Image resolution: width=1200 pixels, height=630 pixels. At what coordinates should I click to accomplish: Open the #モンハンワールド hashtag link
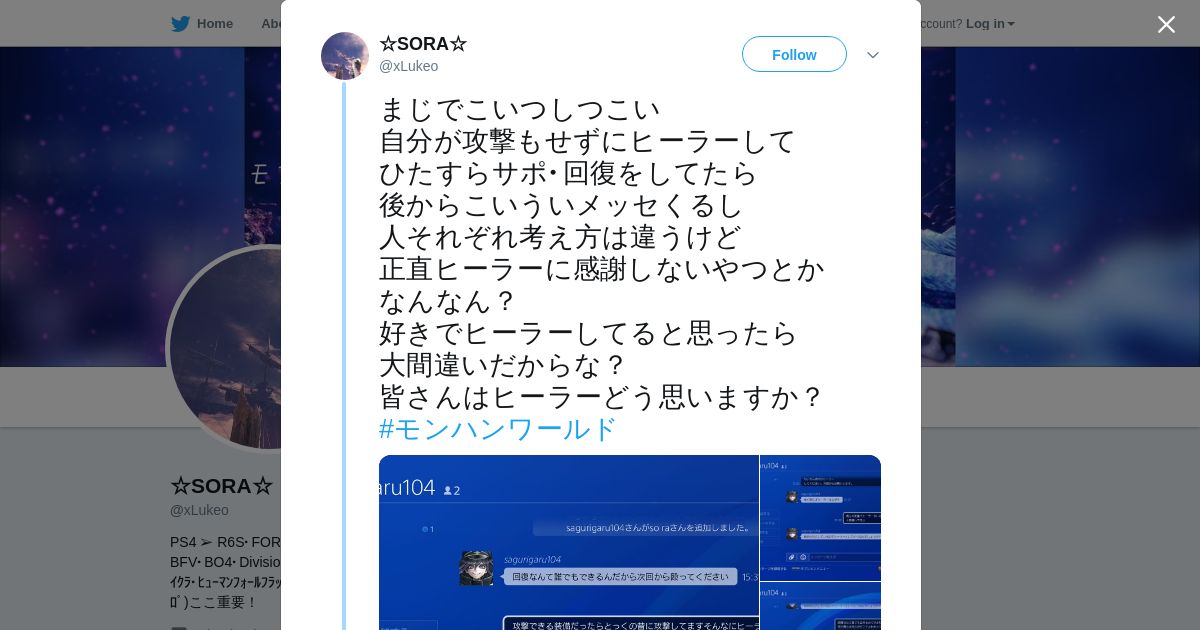point(498,429)
